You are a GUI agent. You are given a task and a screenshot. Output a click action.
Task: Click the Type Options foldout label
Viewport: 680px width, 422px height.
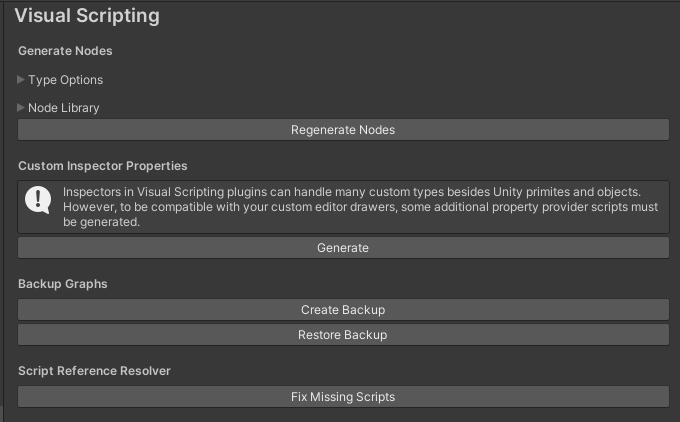pos(65,80)
